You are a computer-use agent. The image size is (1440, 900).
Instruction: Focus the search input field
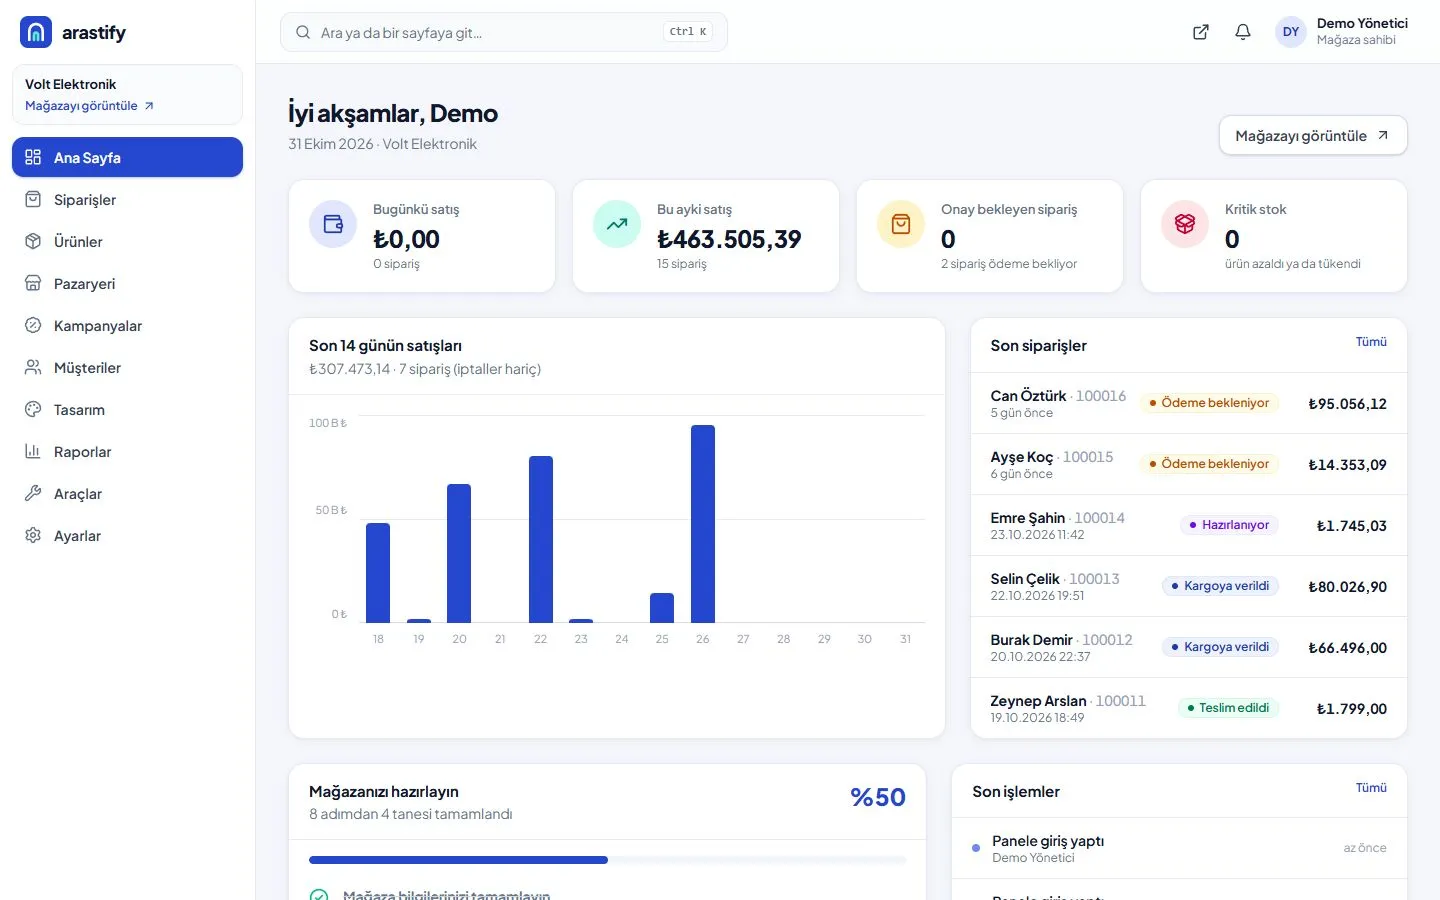[504, 32]
